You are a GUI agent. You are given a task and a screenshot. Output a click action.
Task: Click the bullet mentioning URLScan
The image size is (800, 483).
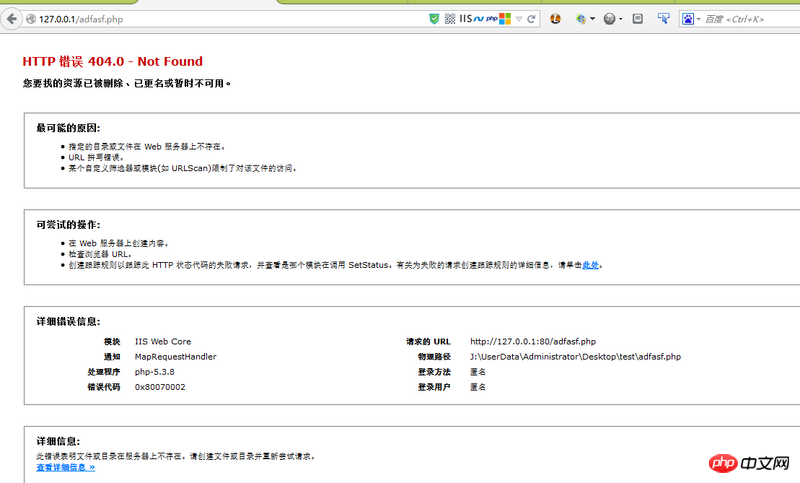pos(183,168)
